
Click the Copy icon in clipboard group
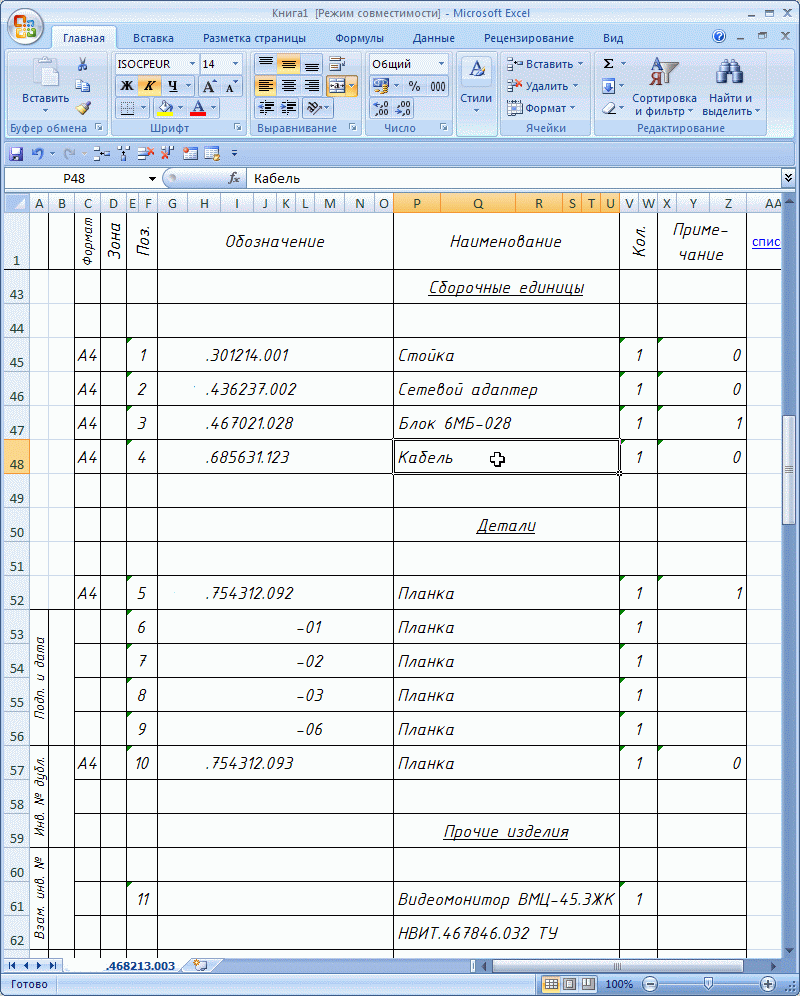[x=83, y=86]
